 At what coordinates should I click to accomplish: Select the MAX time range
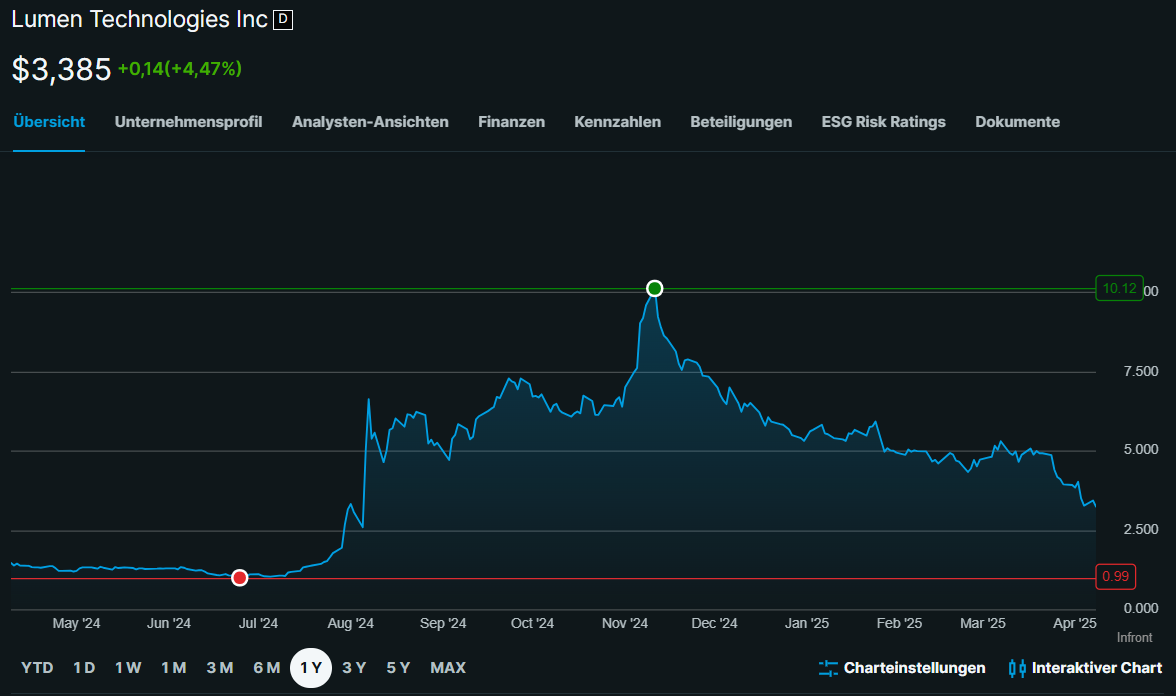tap(448, 668)
